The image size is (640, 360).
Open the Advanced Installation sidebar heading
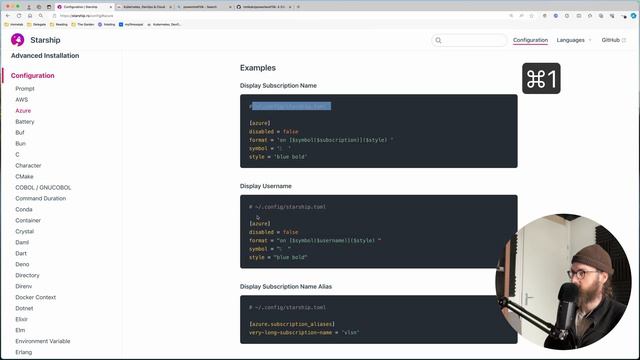point(45,56)
